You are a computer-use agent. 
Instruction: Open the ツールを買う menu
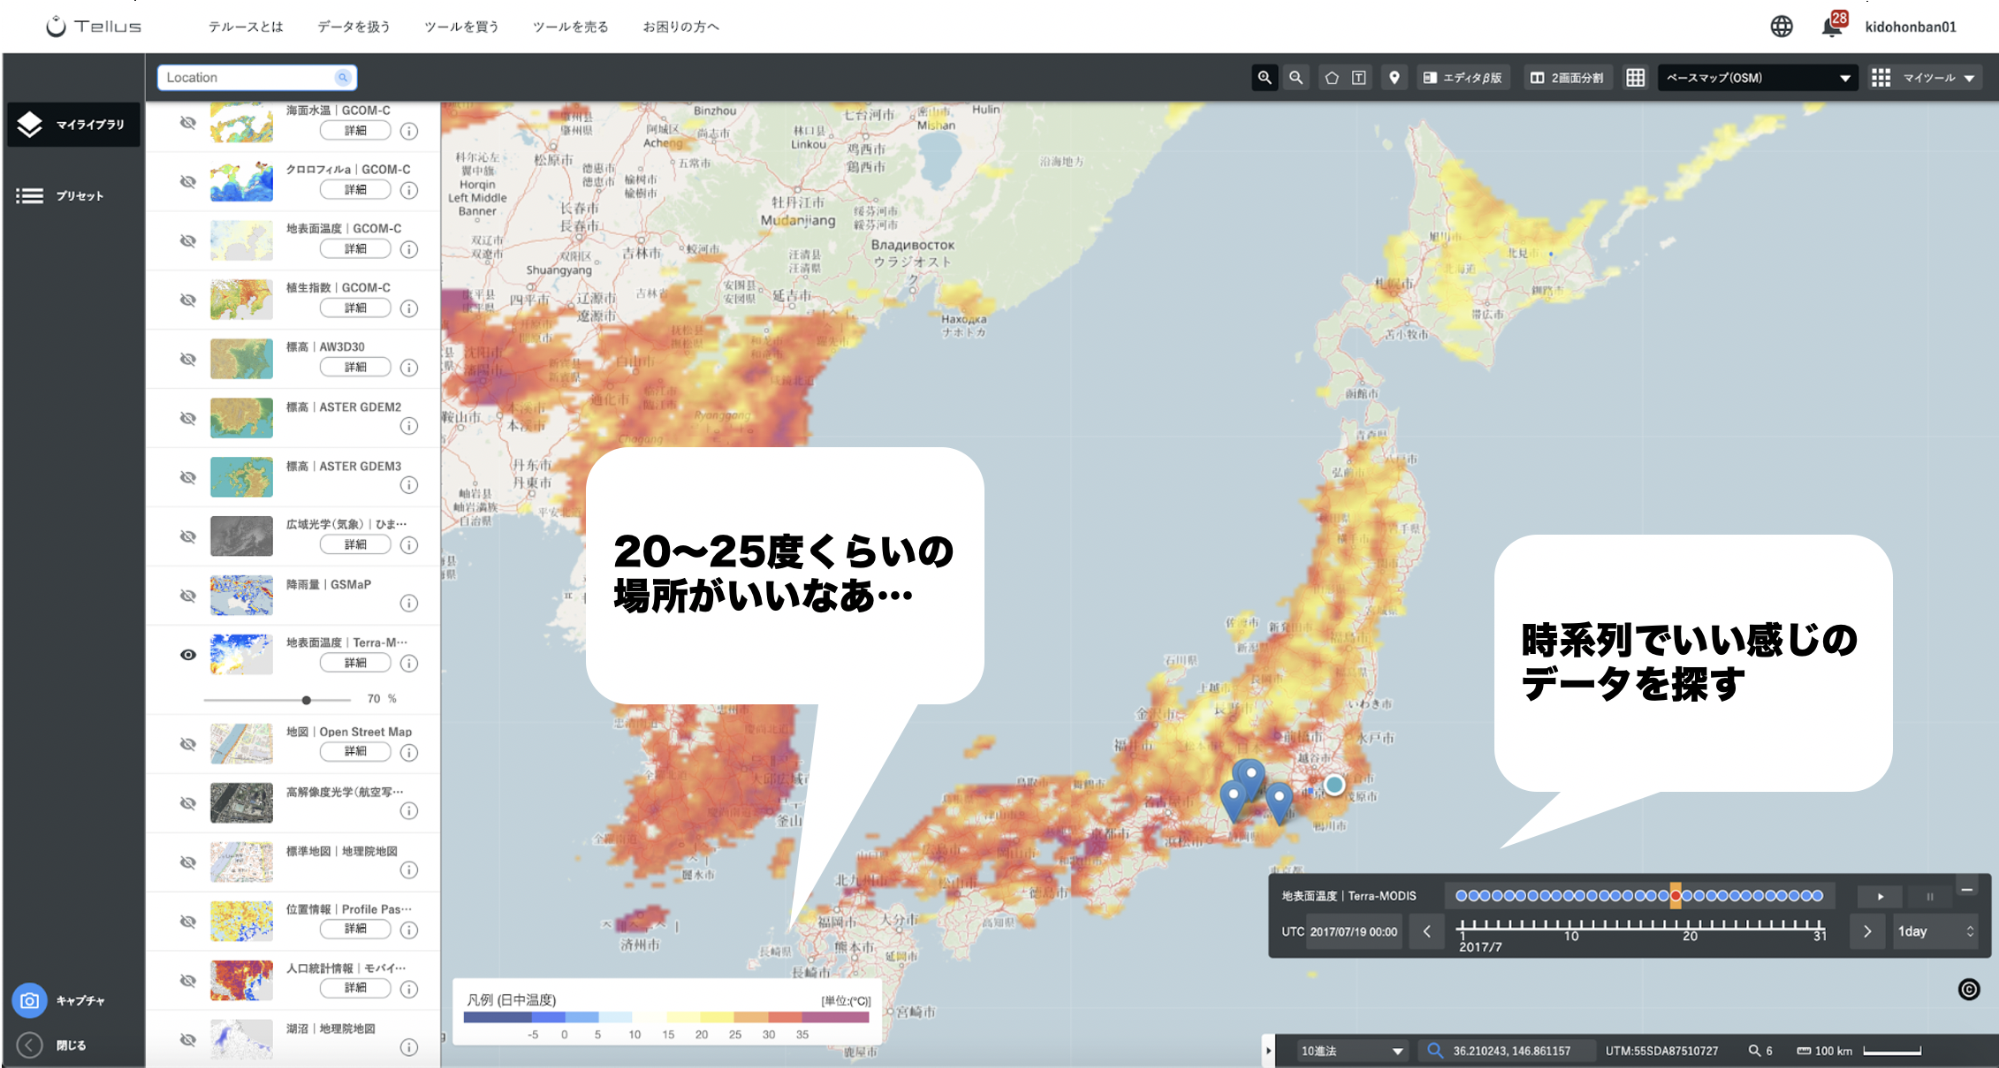click(x=462, y=27)
